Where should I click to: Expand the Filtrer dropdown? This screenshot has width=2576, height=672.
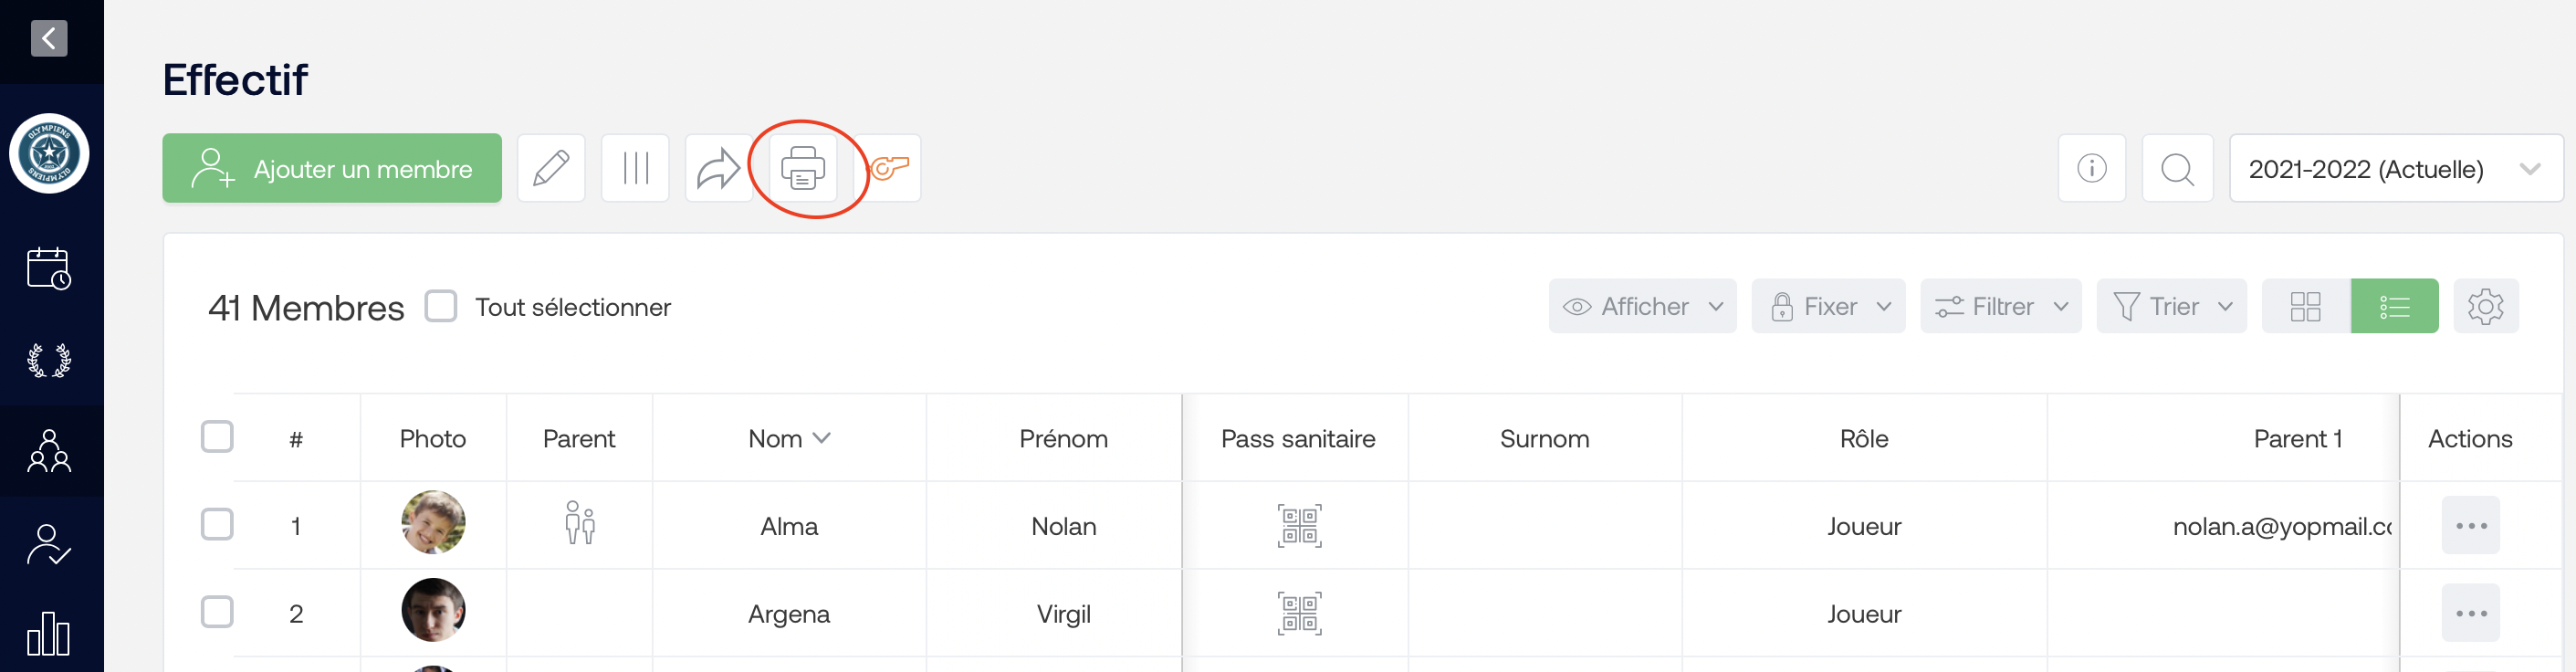coord(2000,306)
